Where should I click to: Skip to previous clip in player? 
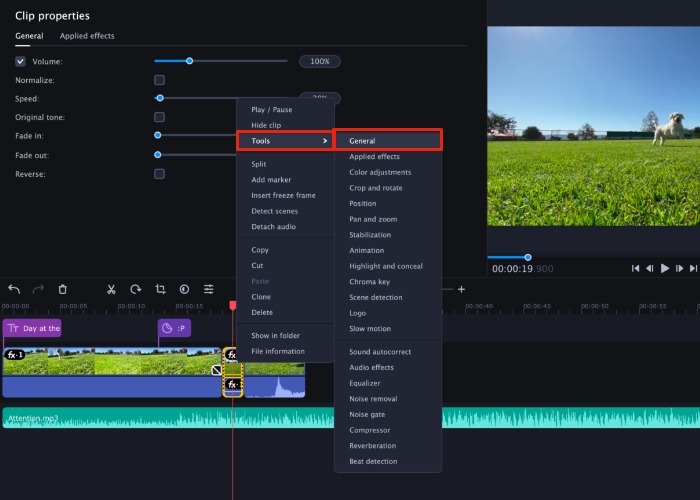635,268
